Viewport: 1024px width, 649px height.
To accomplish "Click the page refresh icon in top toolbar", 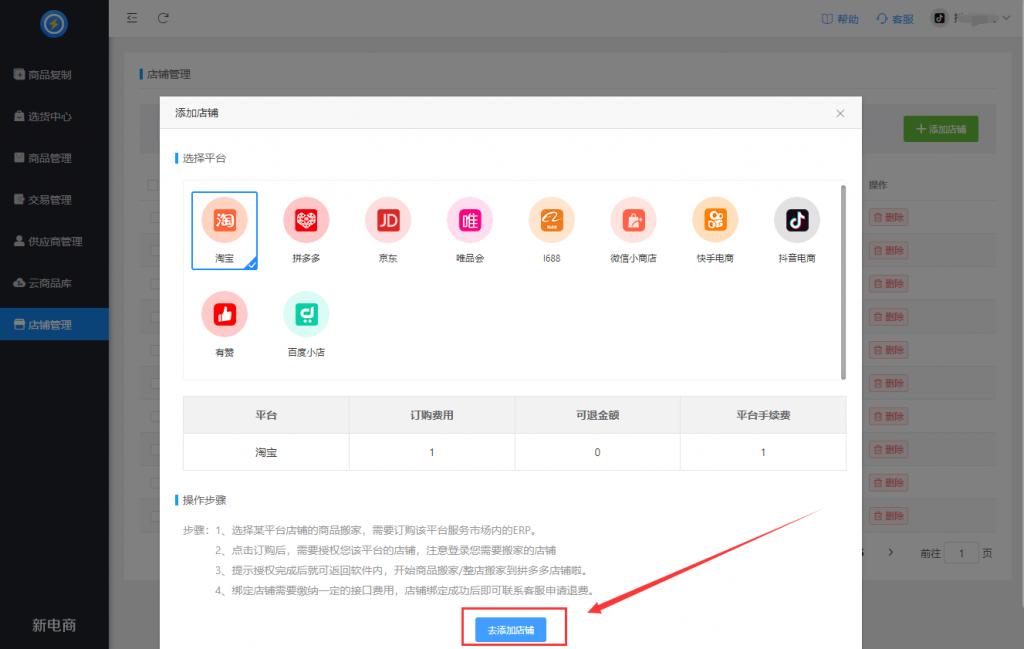I will coord(163,18).
